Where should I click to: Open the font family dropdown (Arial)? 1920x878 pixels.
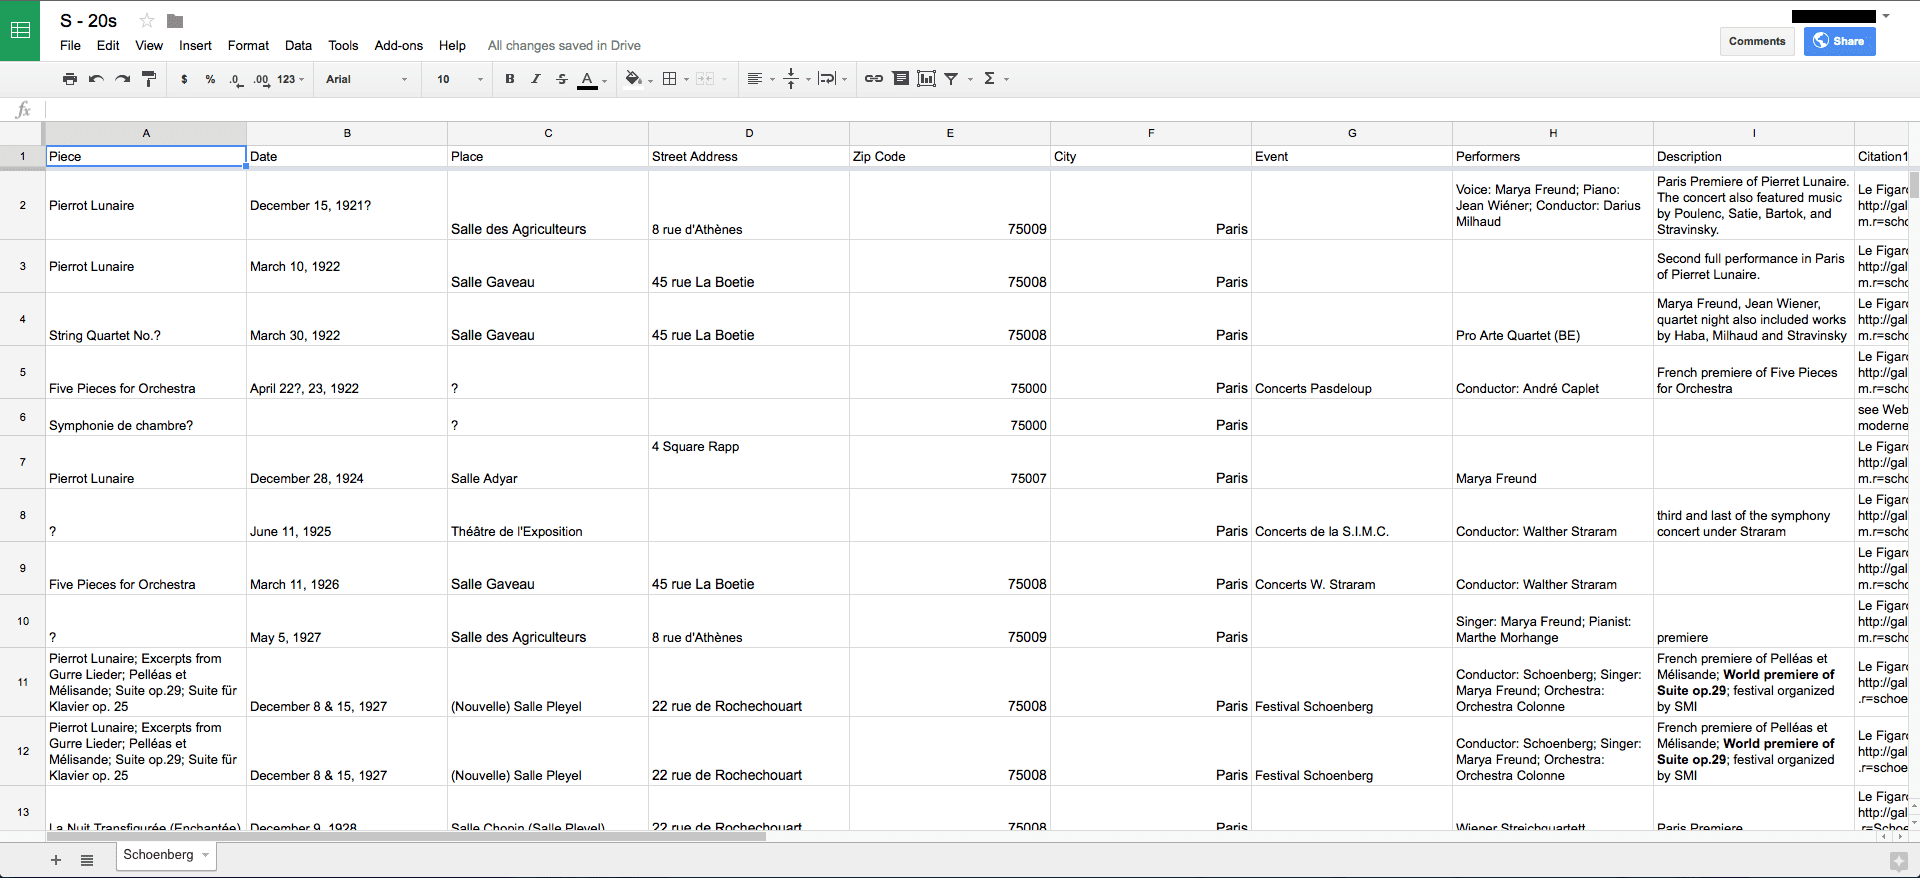366,79
